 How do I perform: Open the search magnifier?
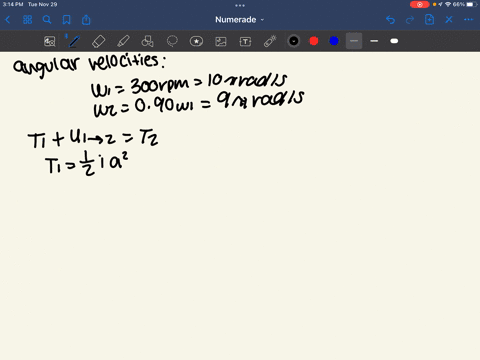coord(47,20)
